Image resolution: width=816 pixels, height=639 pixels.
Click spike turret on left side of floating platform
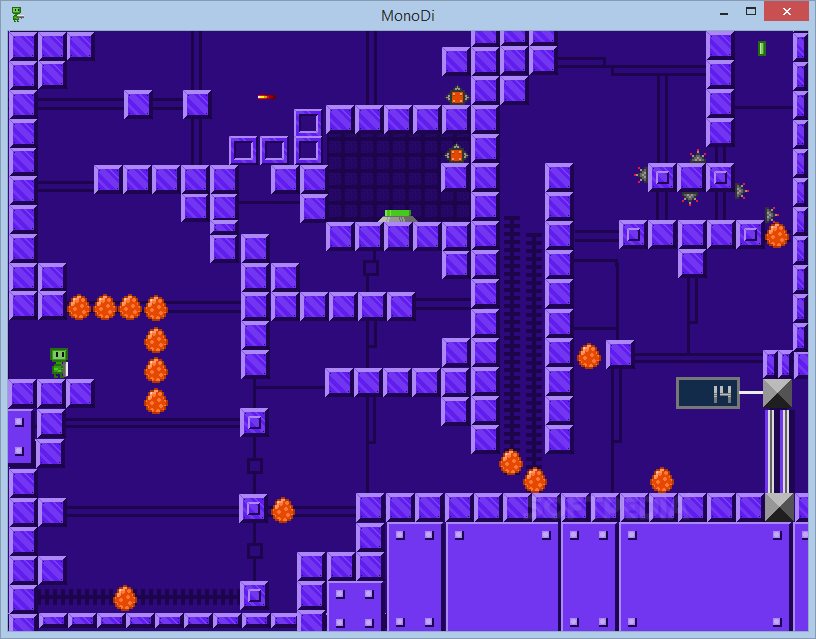[x=641, y=175]
